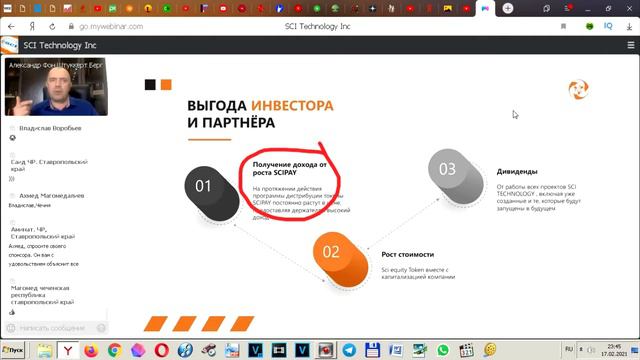The image size is (640, 360).
Task: Open browser downloads arrow icon
Action: coord(629,27)
